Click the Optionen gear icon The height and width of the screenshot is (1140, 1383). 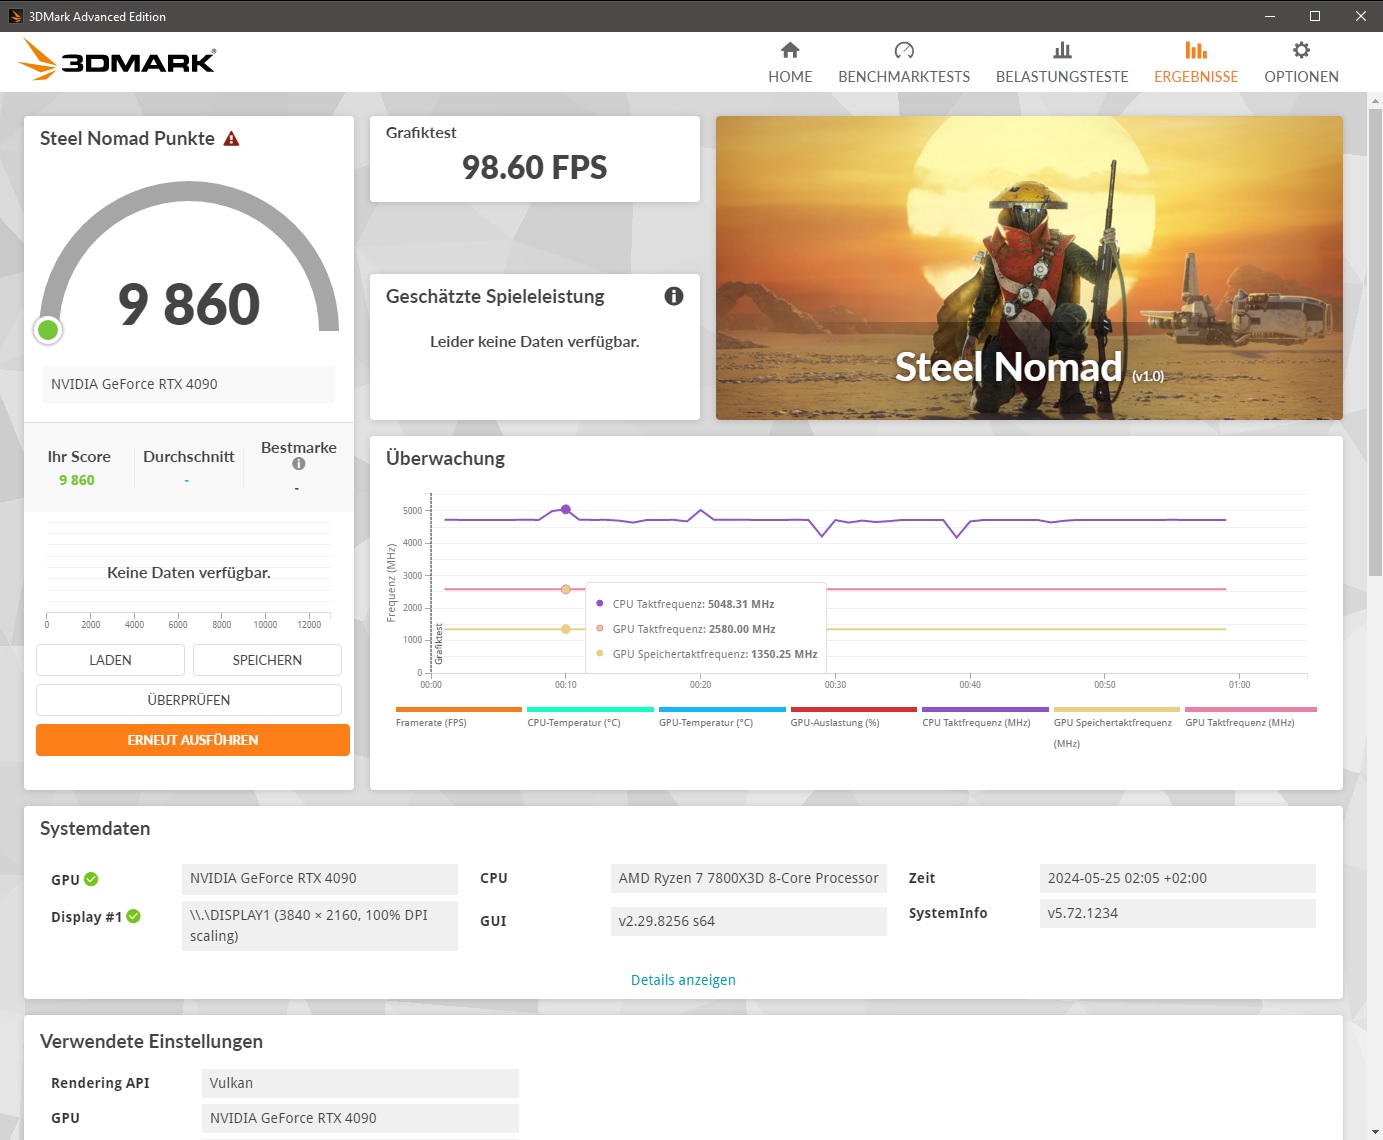(x=1301, y=50)
